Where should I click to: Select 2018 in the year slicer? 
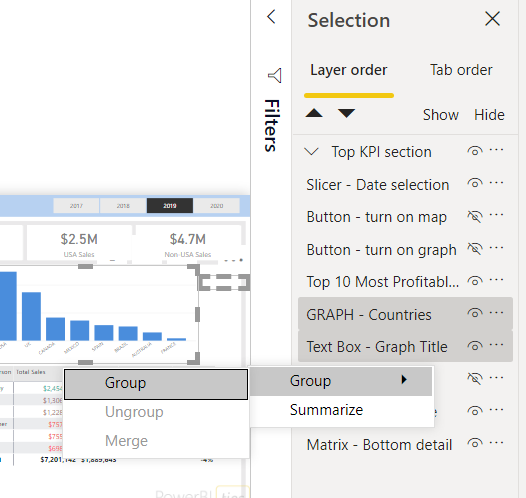pyautogui.click(x=123, y=206)
